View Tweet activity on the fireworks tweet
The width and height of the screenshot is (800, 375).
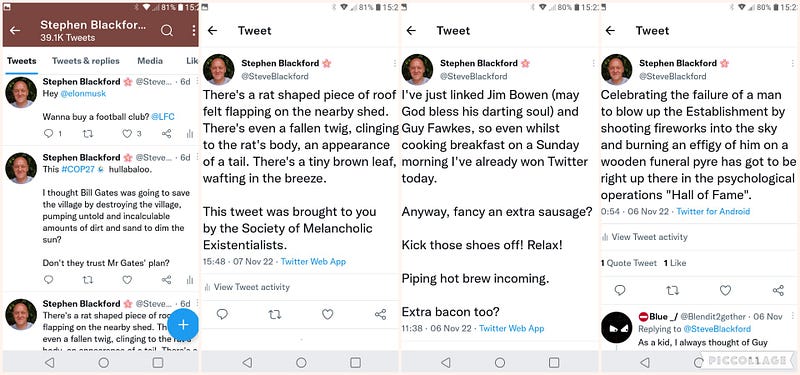pos(644,237)
